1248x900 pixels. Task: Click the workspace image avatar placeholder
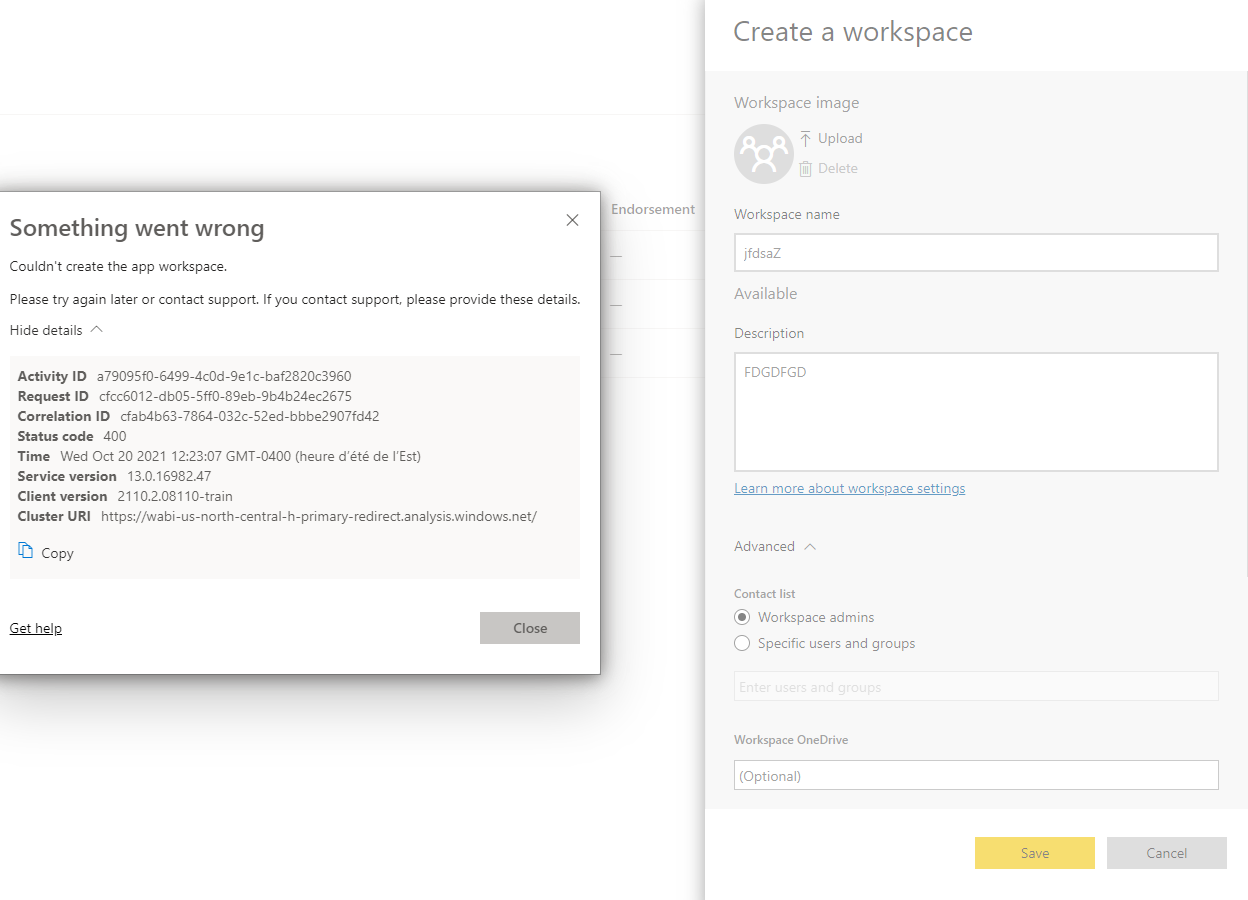764,153
